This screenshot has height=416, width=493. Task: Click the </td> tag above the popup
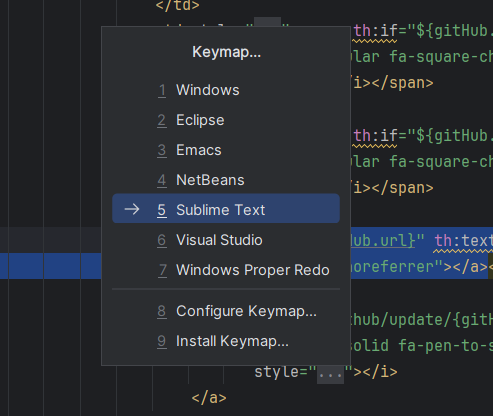(178, 5)
